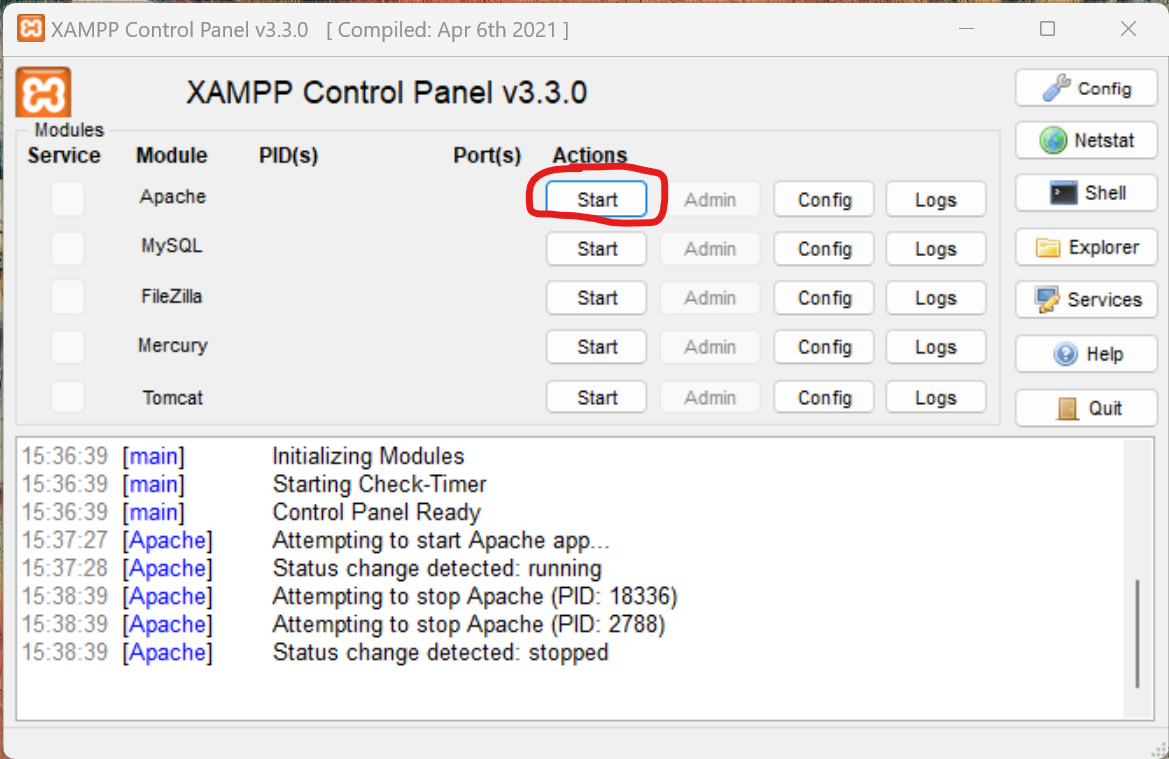Toggle the Tomcat service checkbox
This screenshot has width=1169, height=759.
click(68, 398)
